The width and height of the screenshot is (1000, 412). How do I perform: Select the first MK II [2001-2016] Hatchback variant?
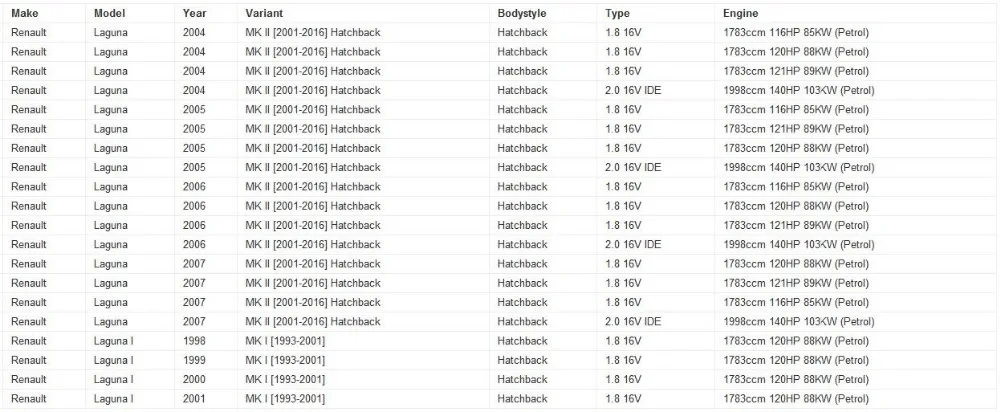(312, 33)
